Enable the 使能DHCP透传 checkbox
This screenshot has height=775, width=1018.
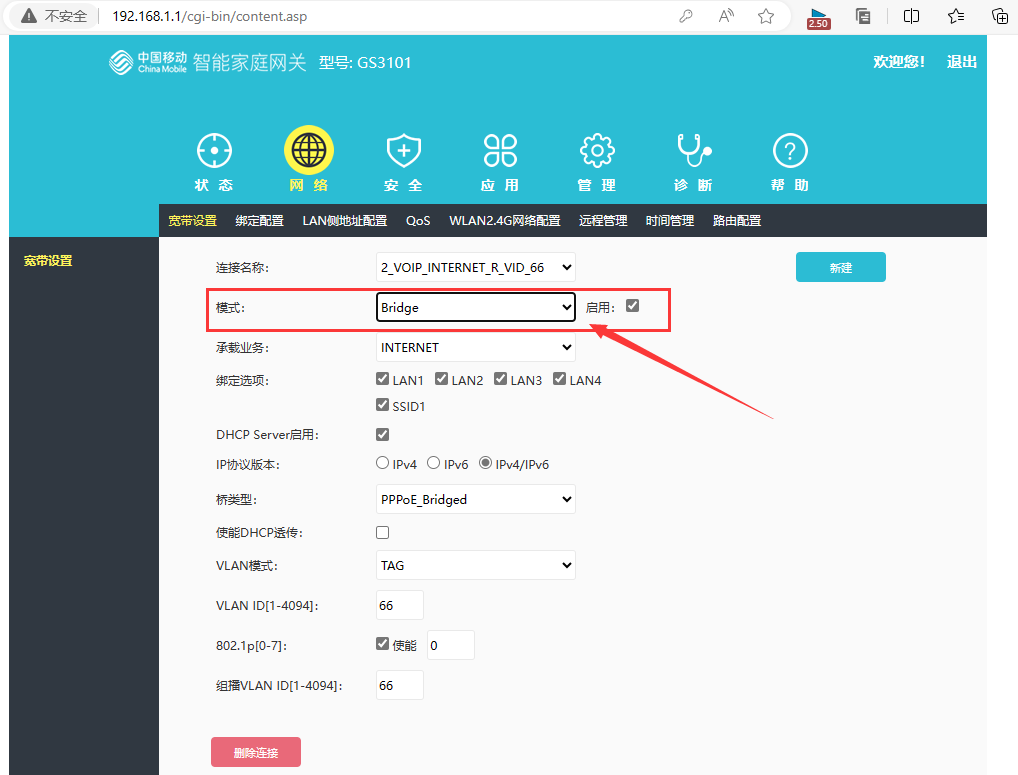382,532
